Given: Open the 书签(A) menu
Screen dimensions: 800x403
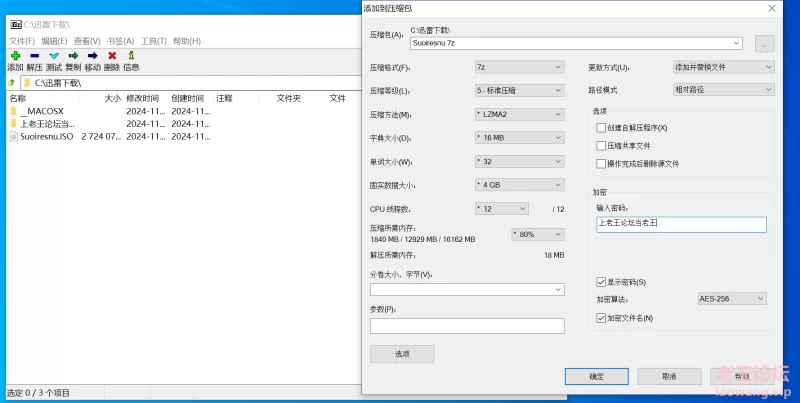Looking at the screenshot, I should [x=120, y=41].
